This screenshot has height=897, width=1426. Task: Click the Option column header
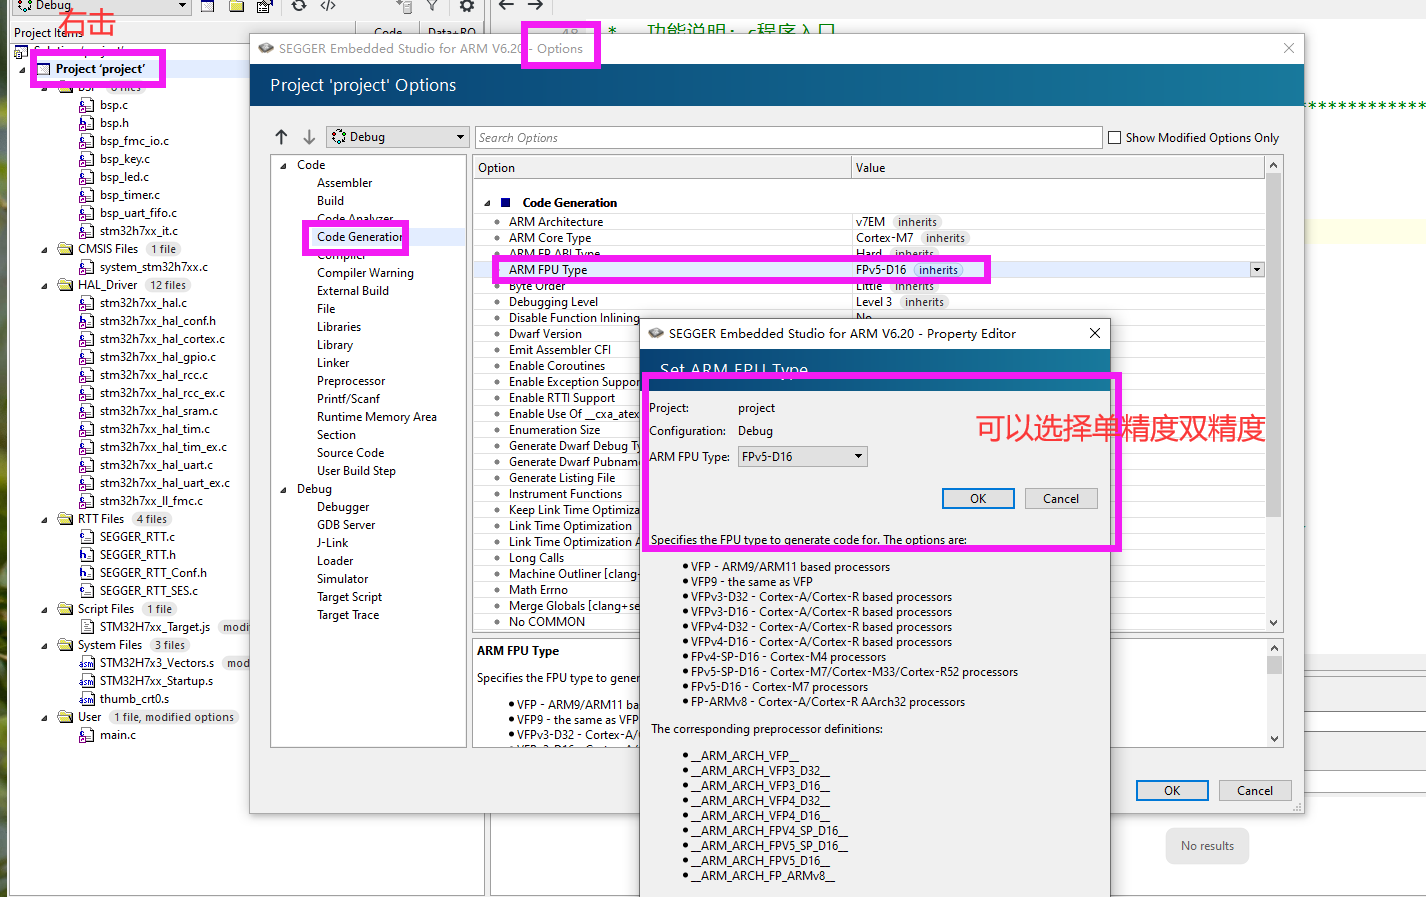click(662, 168)
